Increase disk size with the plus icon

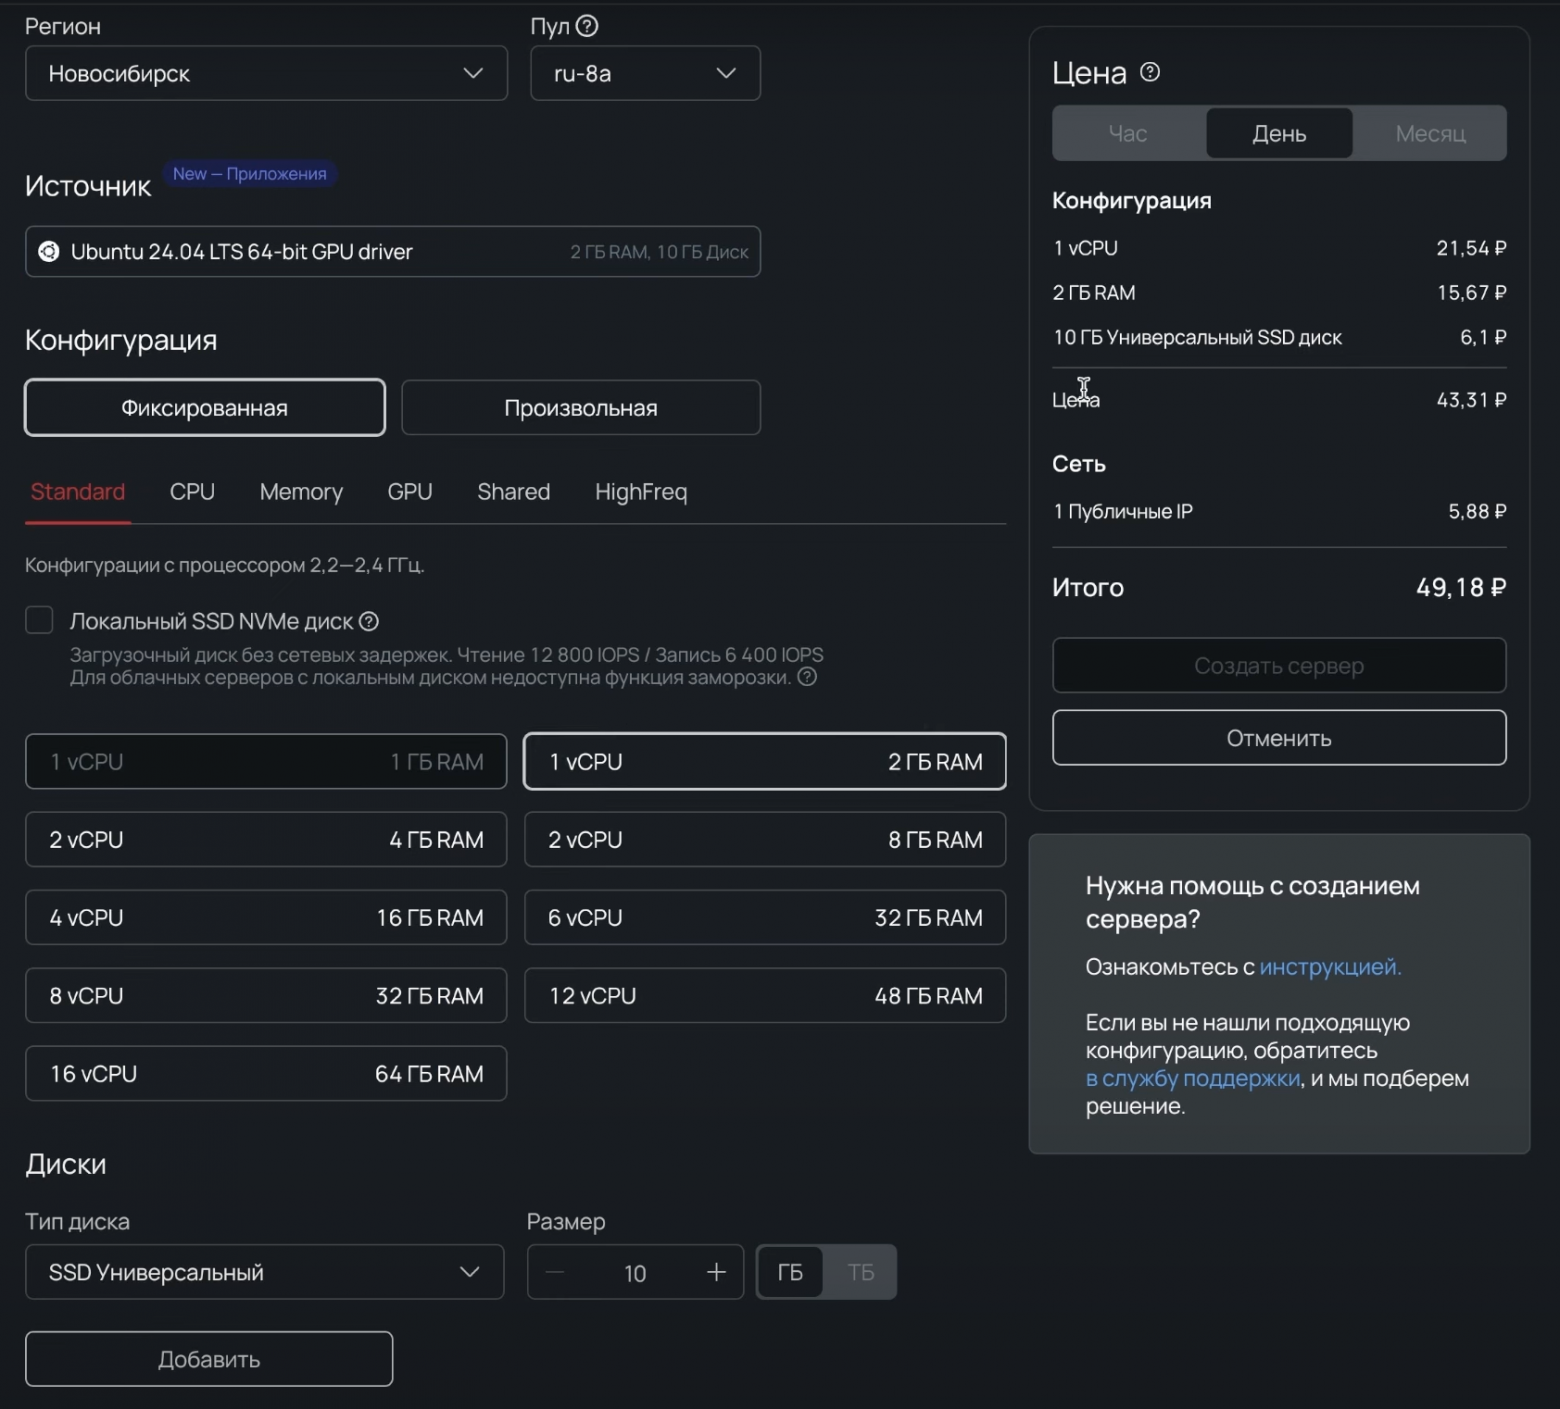click(x=716, y=1272)
